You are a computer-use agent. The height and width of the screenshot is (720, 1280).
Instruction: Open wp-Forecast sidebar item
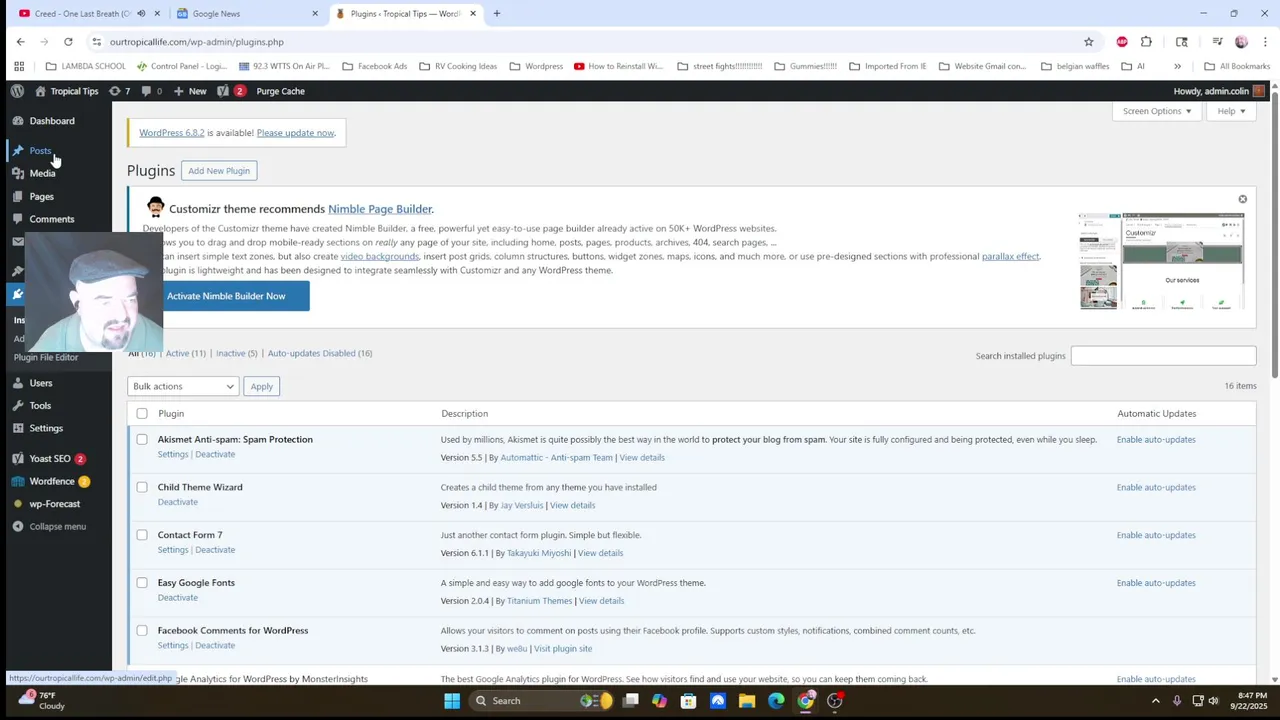tap(54, 504)
